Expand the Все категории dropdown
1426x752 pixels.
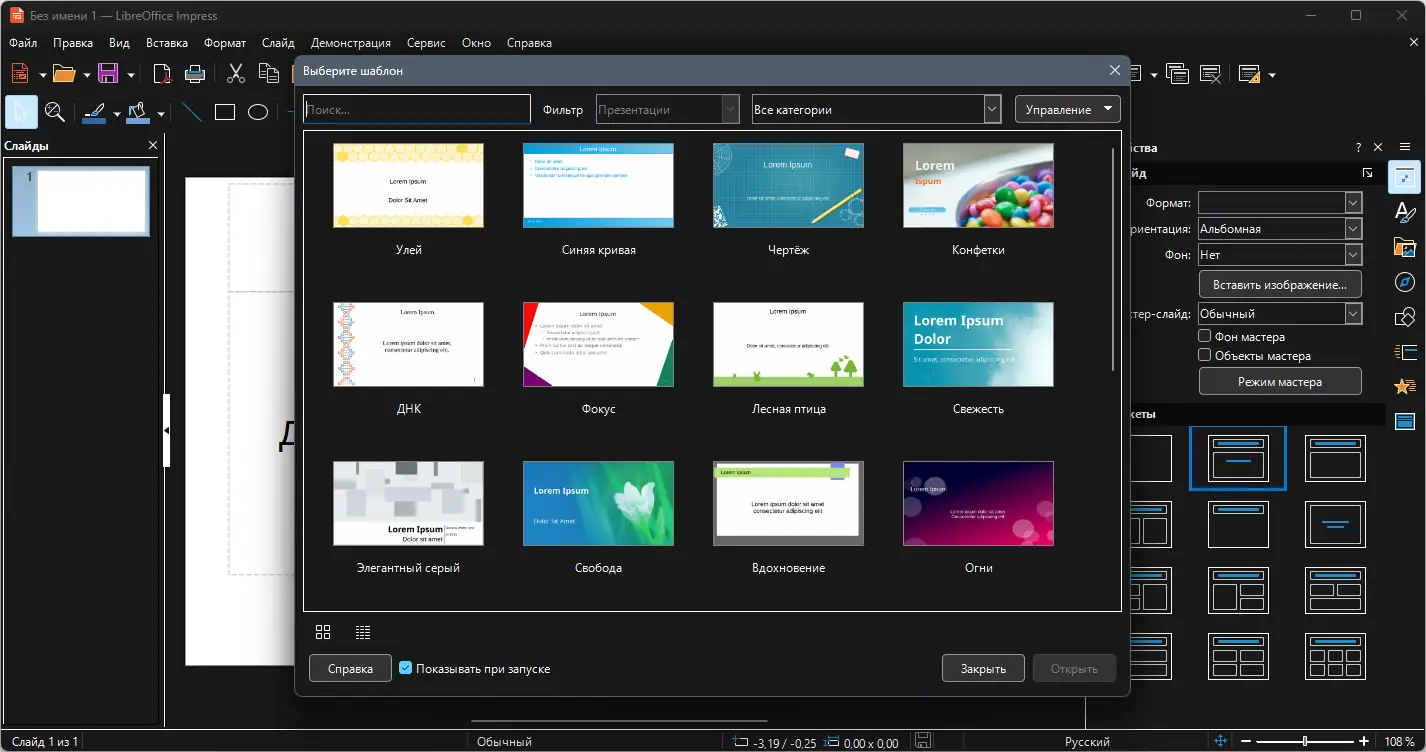[992, 109]
